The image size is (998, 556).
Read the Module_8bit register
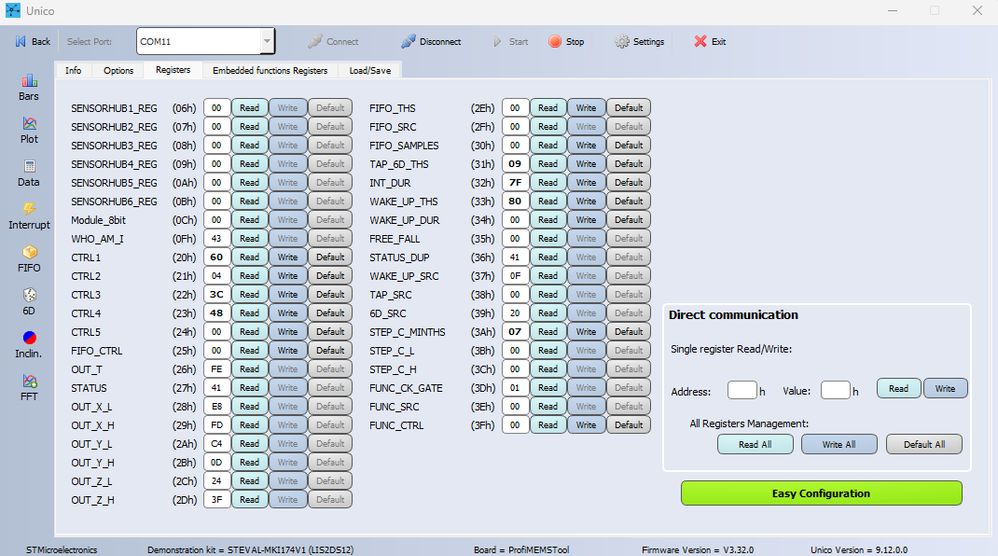(250, 219)
